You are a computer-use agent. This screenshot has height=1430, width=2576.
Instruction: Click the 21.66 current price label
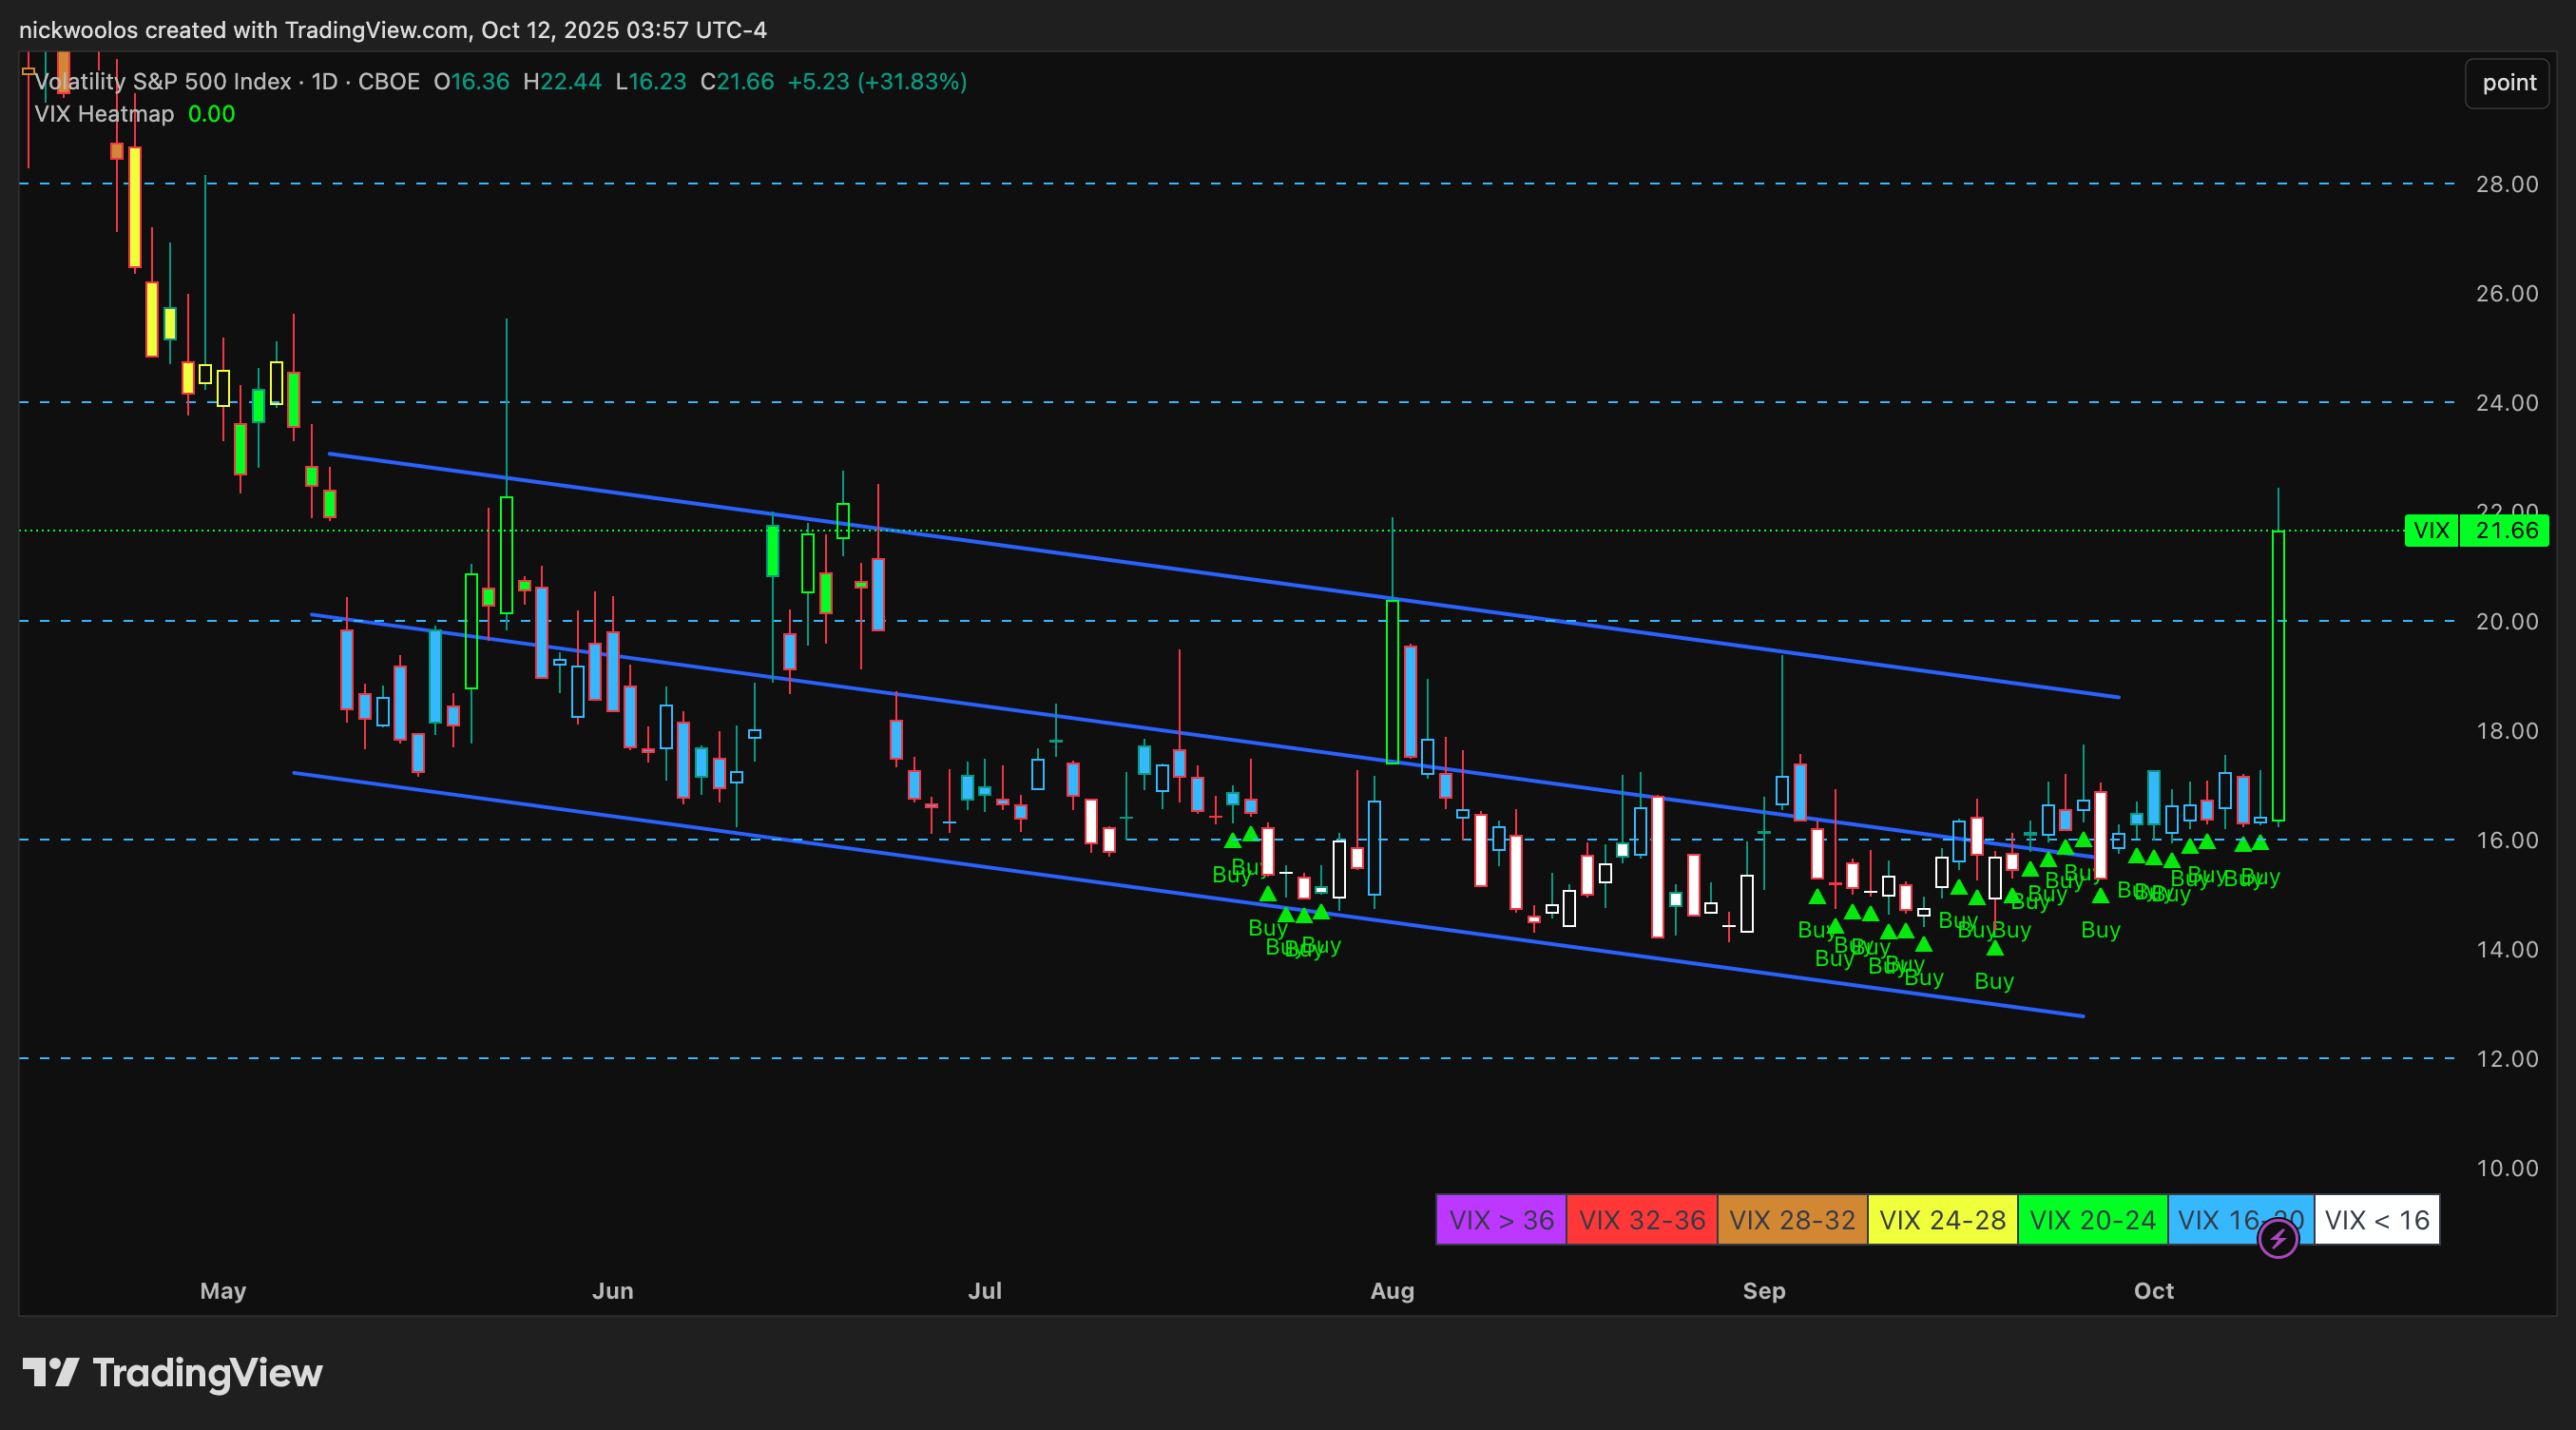2505,530
